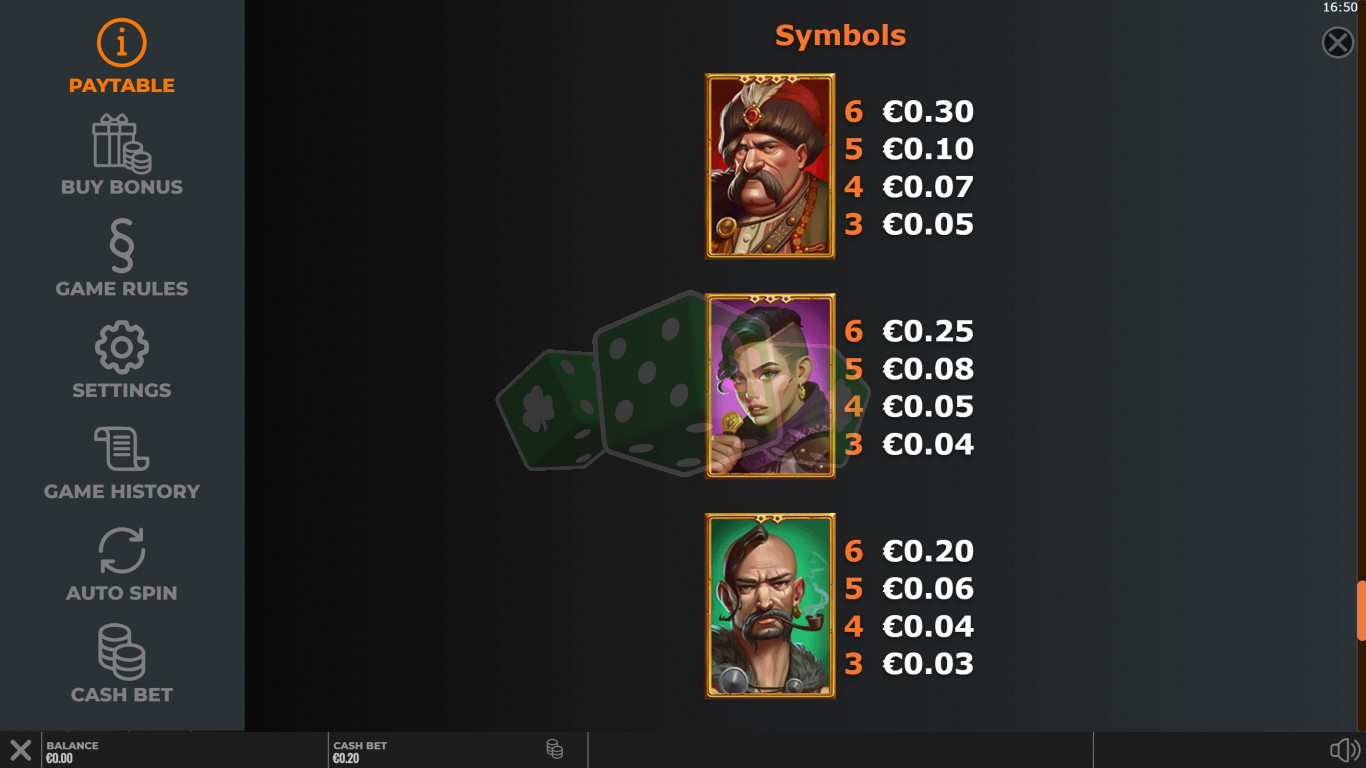Open Cash Bet coin stack icon
The width and height of the screenshot is (1366, 768).
pos(122,652)
